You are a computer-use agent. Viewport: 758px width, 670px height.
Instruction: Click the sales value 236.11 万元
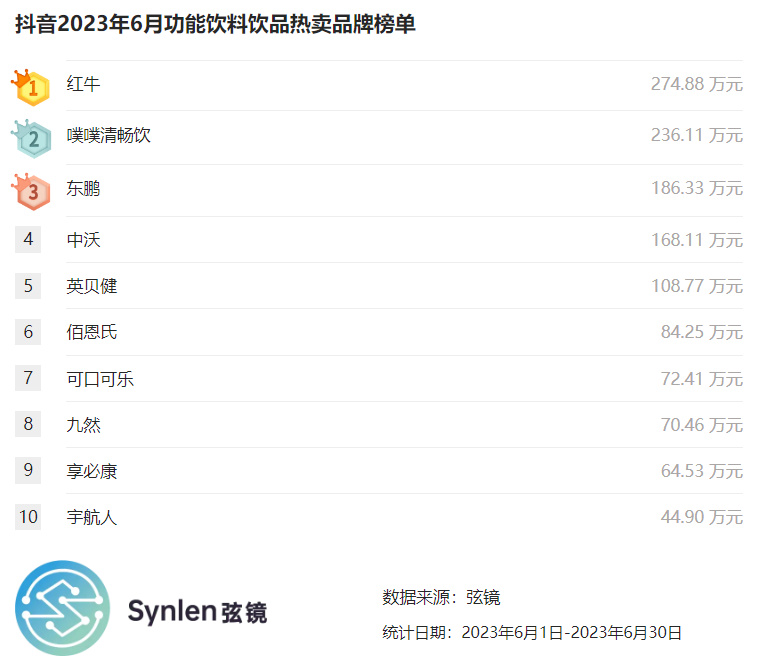697,135
